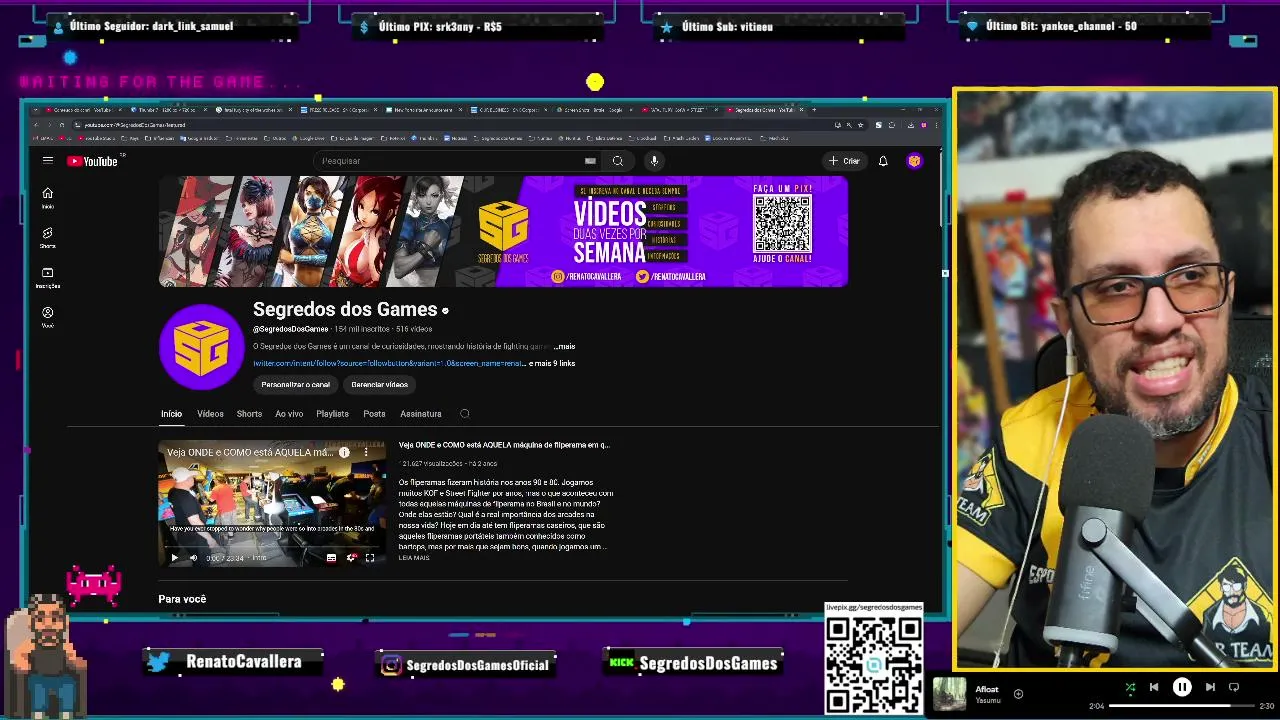Toggle subtitles on featured video
Screen dimensions: 1280x720
click(x=331, y=558)
